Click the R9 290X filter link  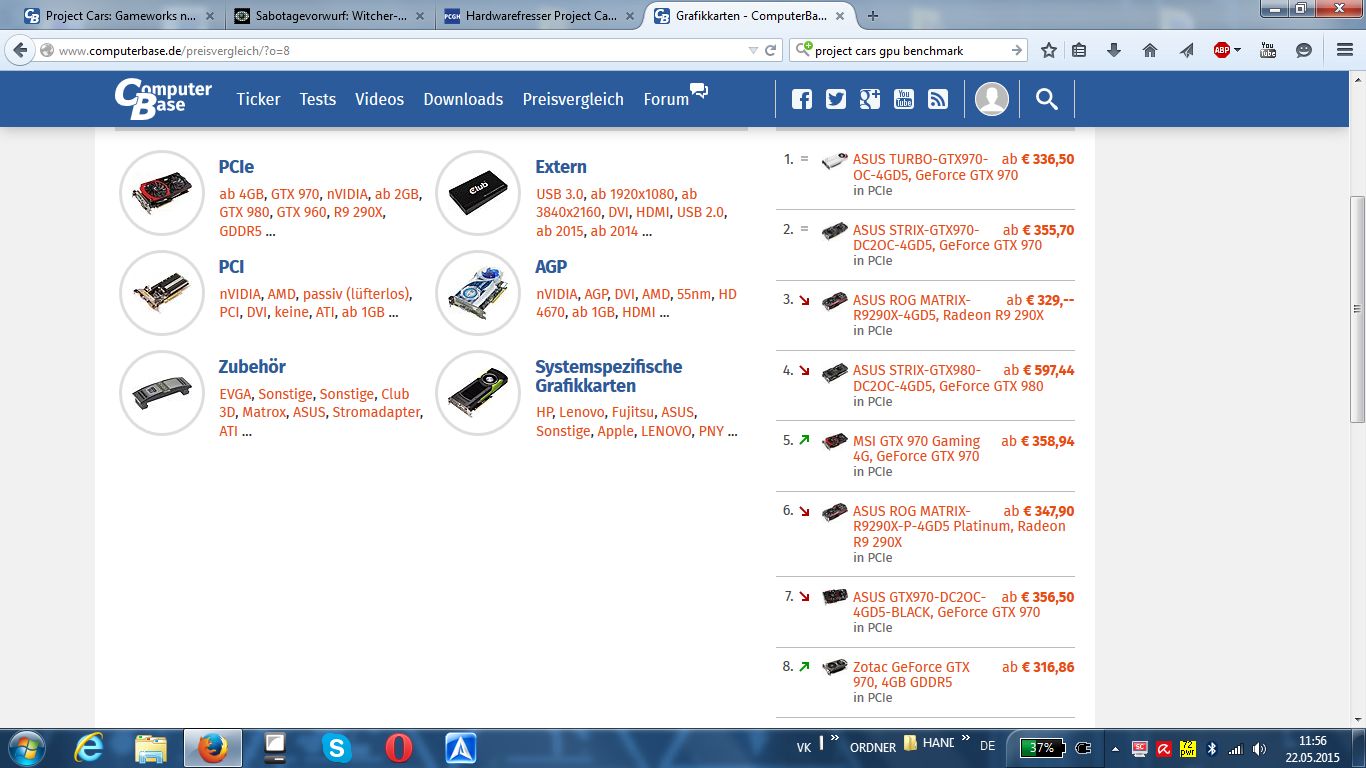(359, 212)
